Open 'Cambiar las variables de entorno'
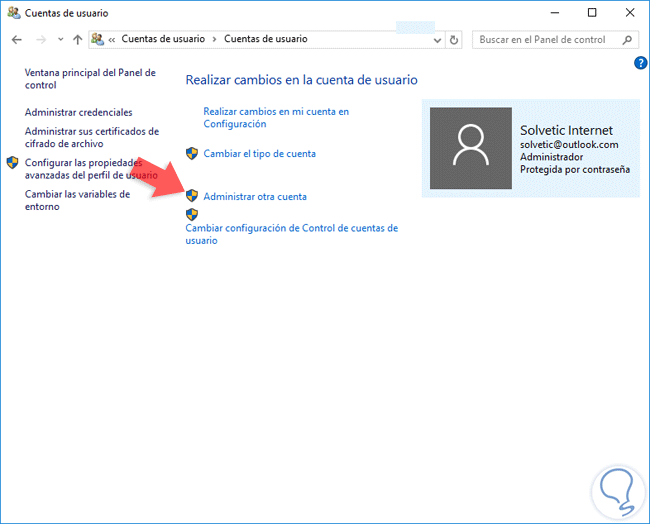 click(x=78, y=200)
